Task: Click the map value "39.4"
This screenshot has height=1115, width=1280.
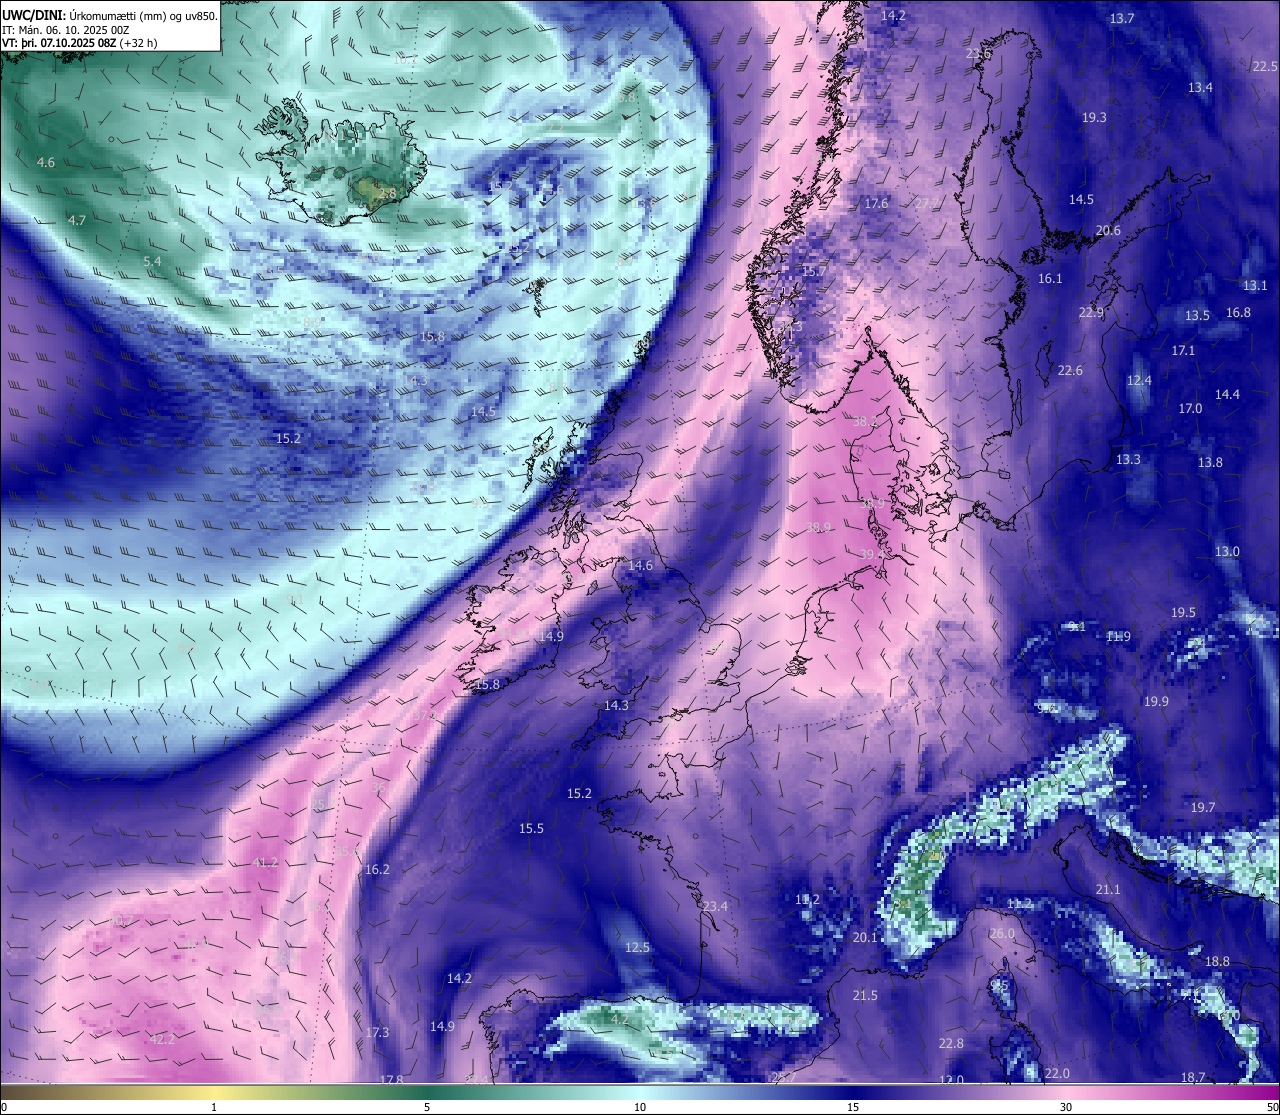Action: 872,555
